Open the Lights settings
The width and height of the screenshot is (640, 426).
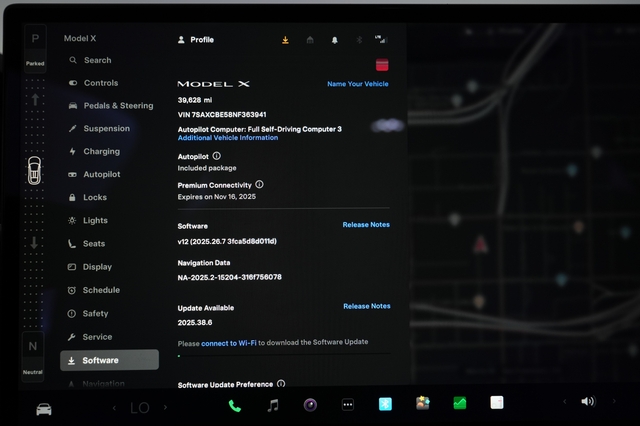tap(88, 220)
